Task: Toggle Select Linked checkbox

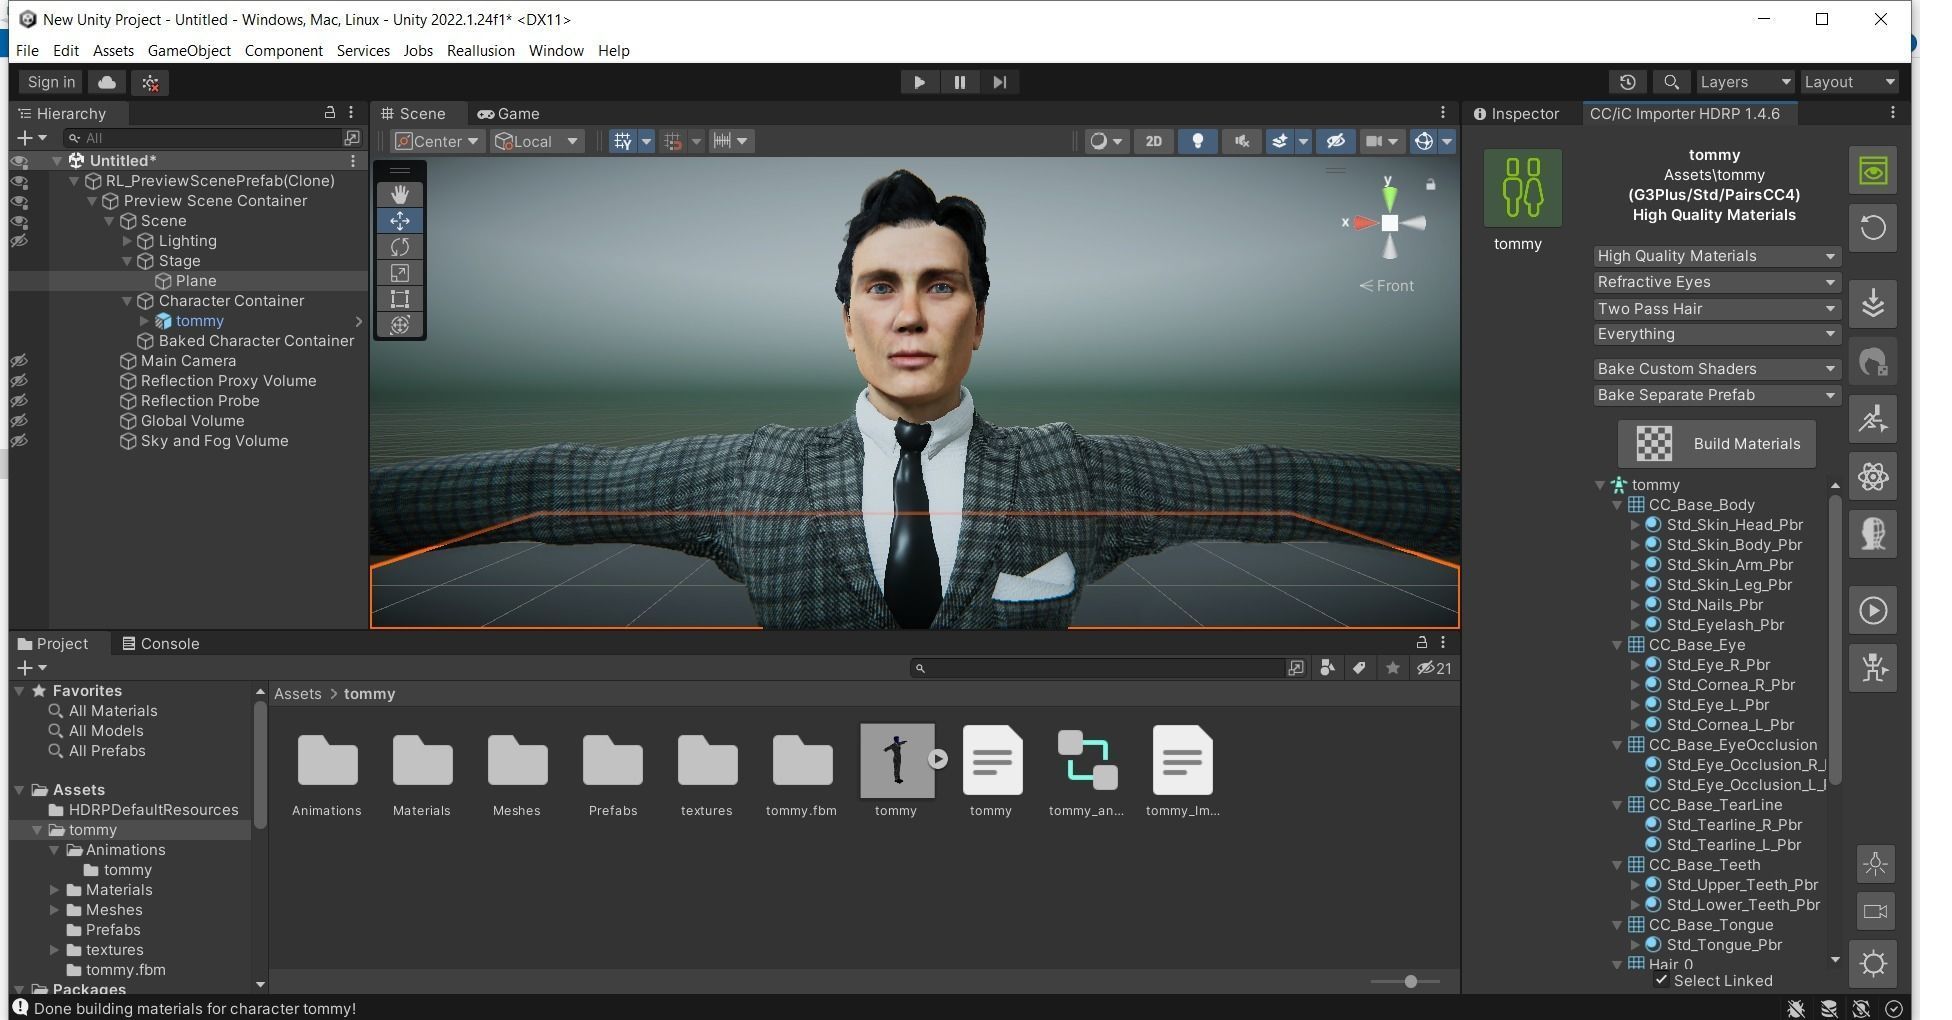Action: tap(1661, 980)
